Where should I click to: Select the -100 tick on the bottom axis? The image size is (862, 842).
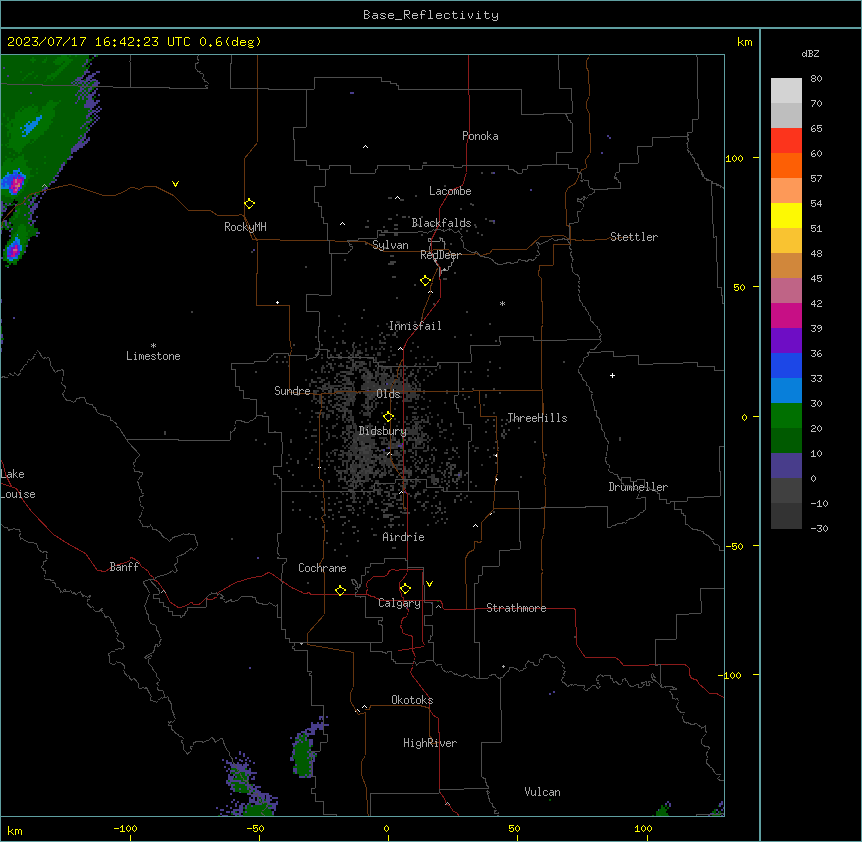125,828
